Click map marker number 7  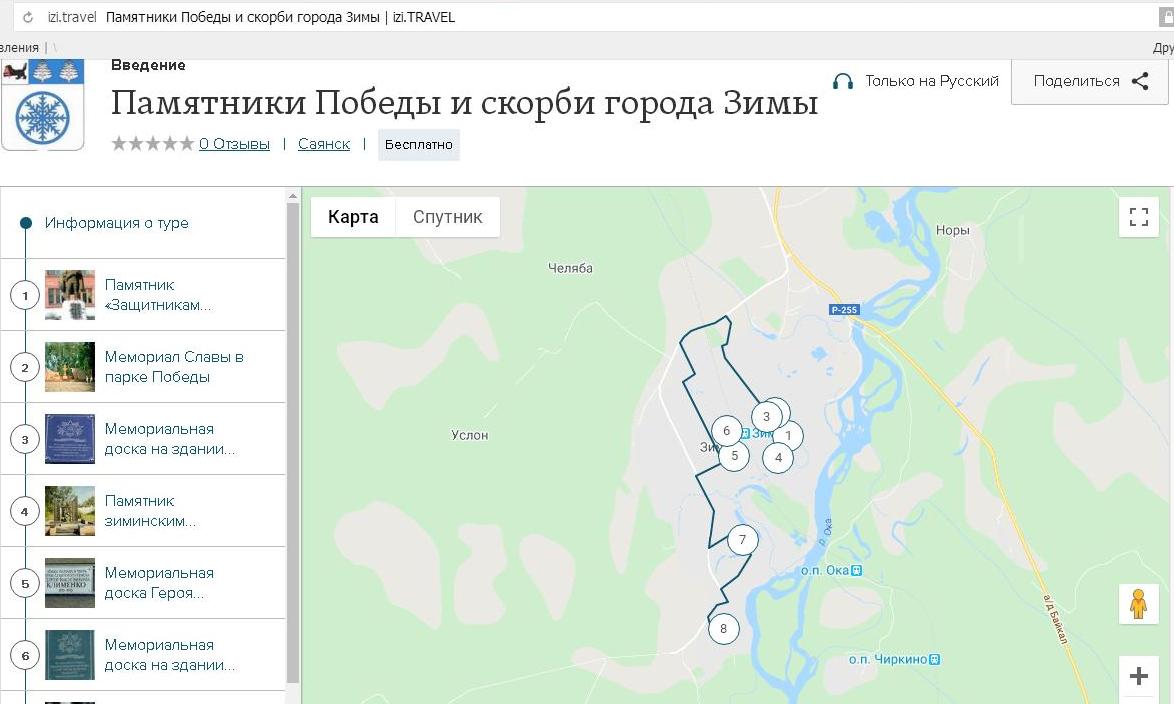point(742,540)
